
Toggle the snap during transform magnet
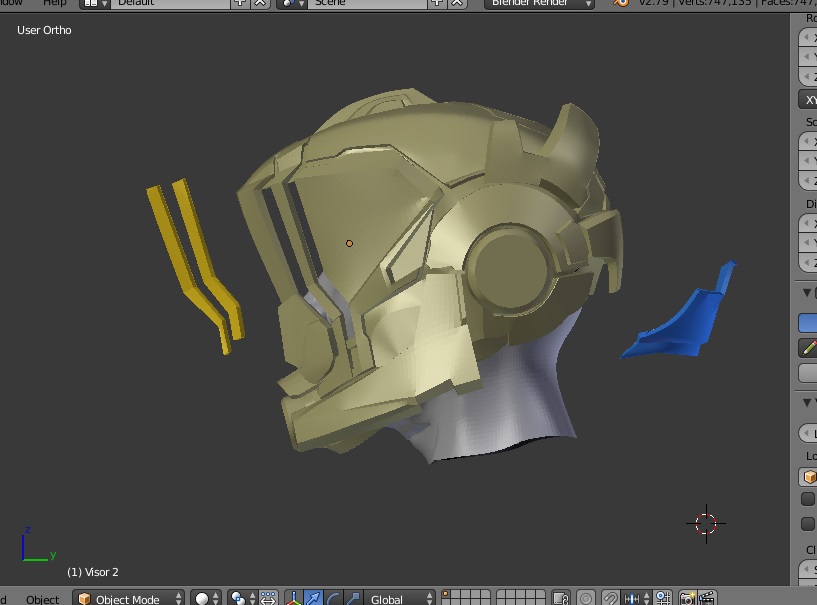point(609,598)
